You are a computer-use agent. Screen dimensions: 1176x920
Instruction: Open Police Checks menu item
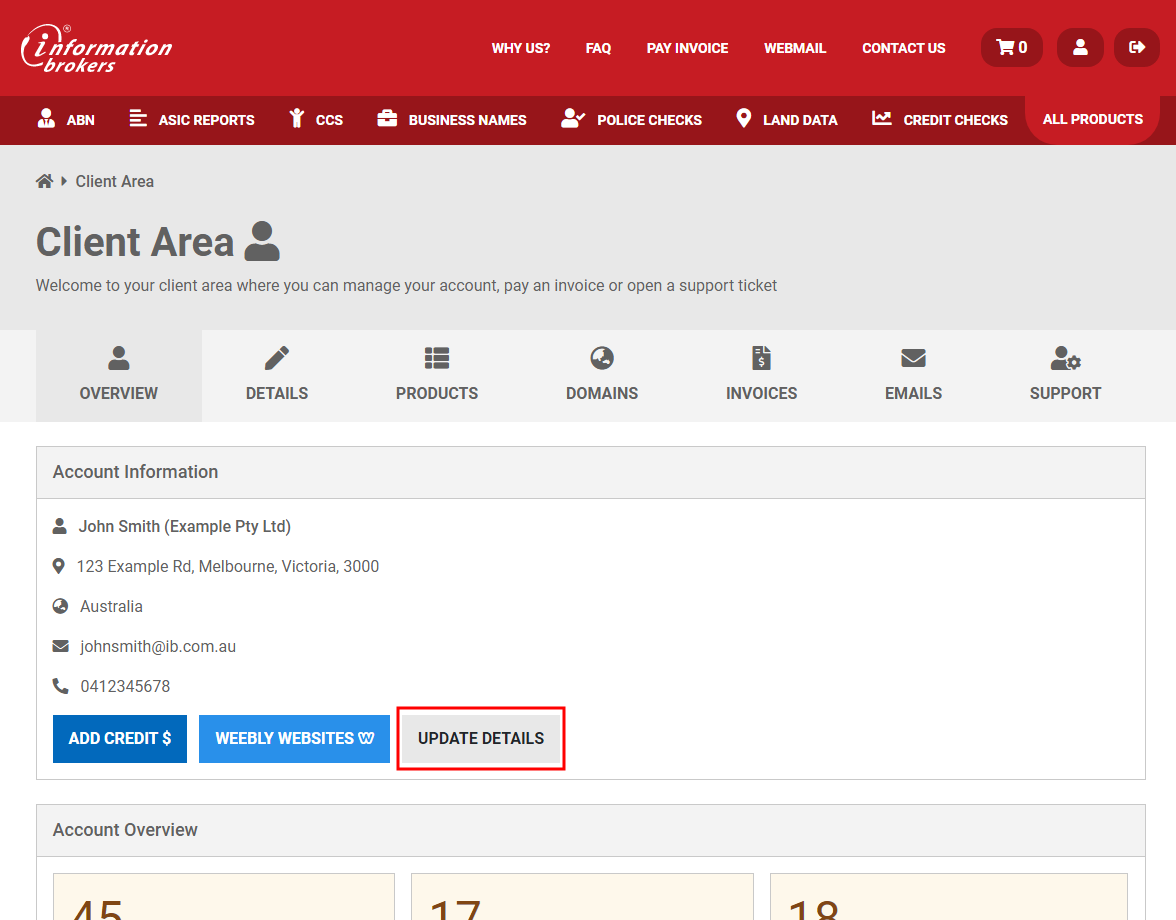(632, 120)
